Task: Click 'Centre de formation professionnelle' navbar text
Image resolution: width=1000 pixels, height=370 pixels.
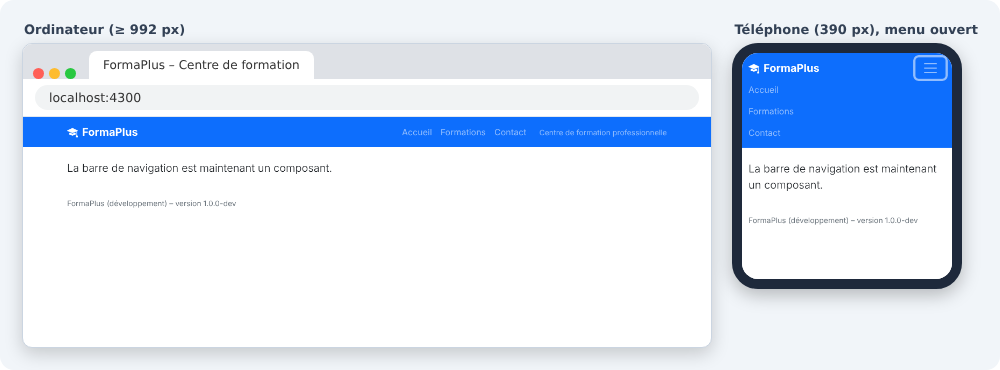Action: click(x=603, y=133)
